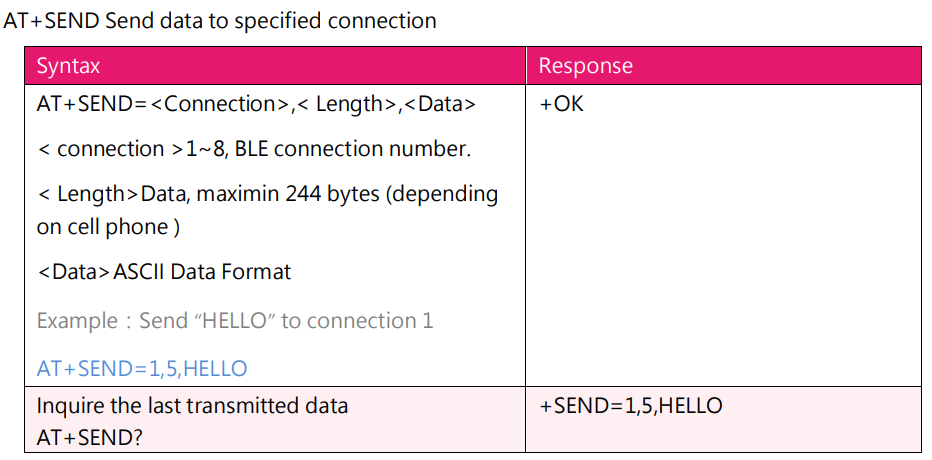The width and height of the screenshot is (932, 460).
Task: Click the 'AT+SEND Send data' heading
Action: coord(219,20)
